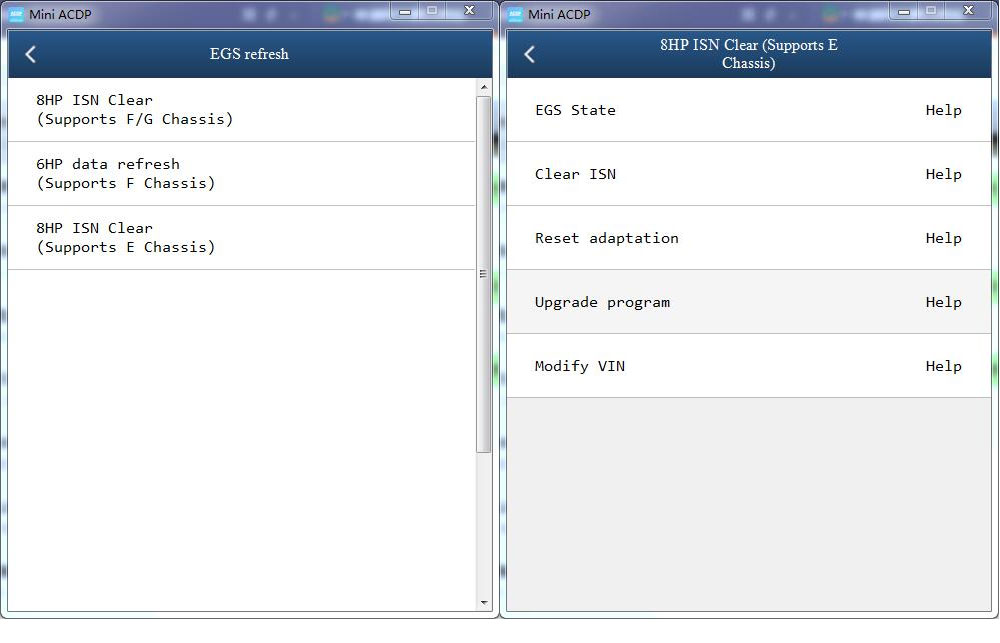View Help for Reset adaptation
Image resolution: width=1000 pixels, height=643 pixels.
click(943, 238)
